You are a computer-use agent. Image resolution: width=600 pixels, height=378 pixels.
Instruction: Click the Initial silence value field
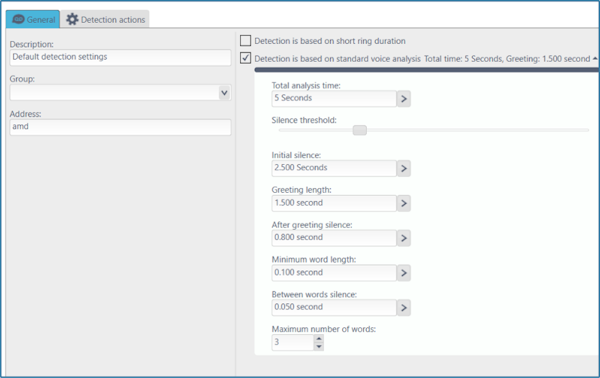[334, 168]
